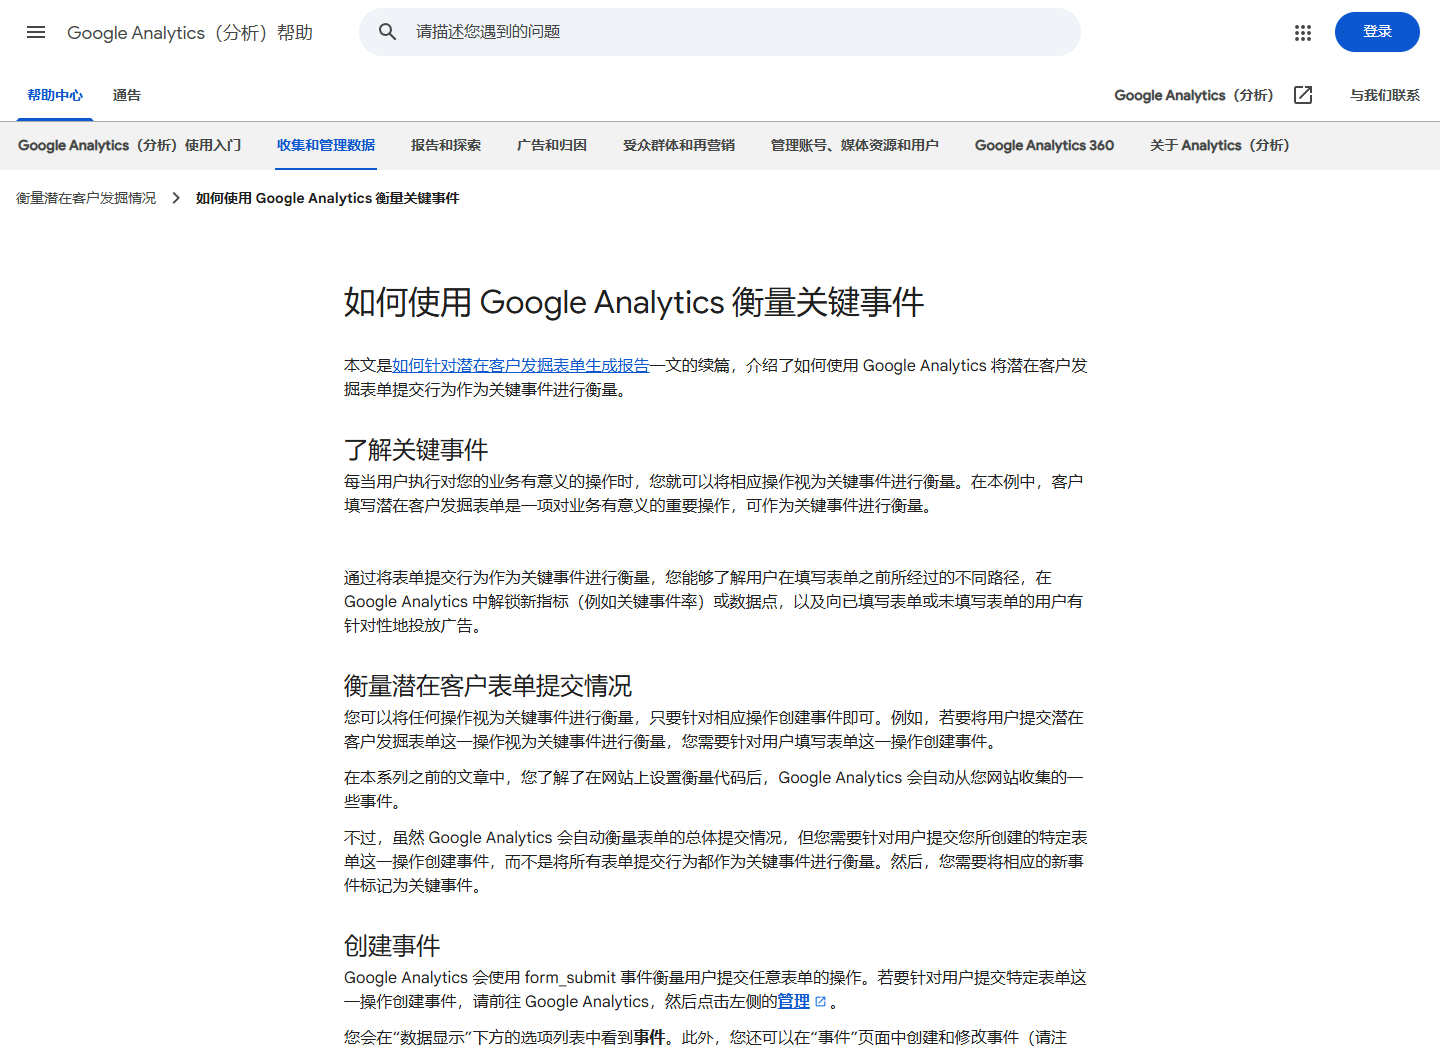Click the 了解关键事件 section heading

pyautogui.click(x=416, y=450)
